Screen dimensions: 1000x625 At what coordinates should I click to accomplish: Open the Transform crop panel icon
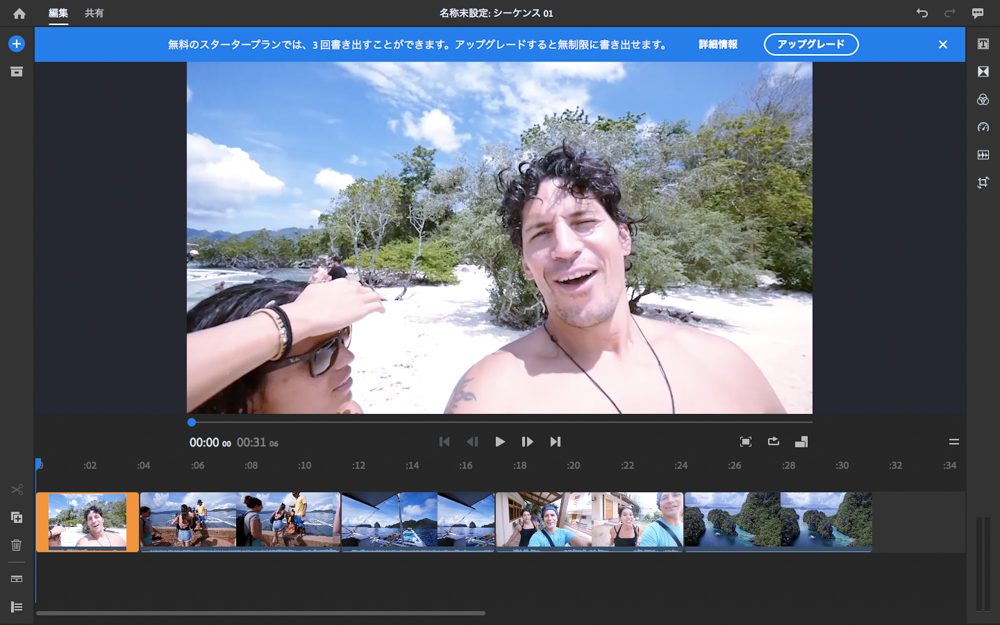(983, 182)
